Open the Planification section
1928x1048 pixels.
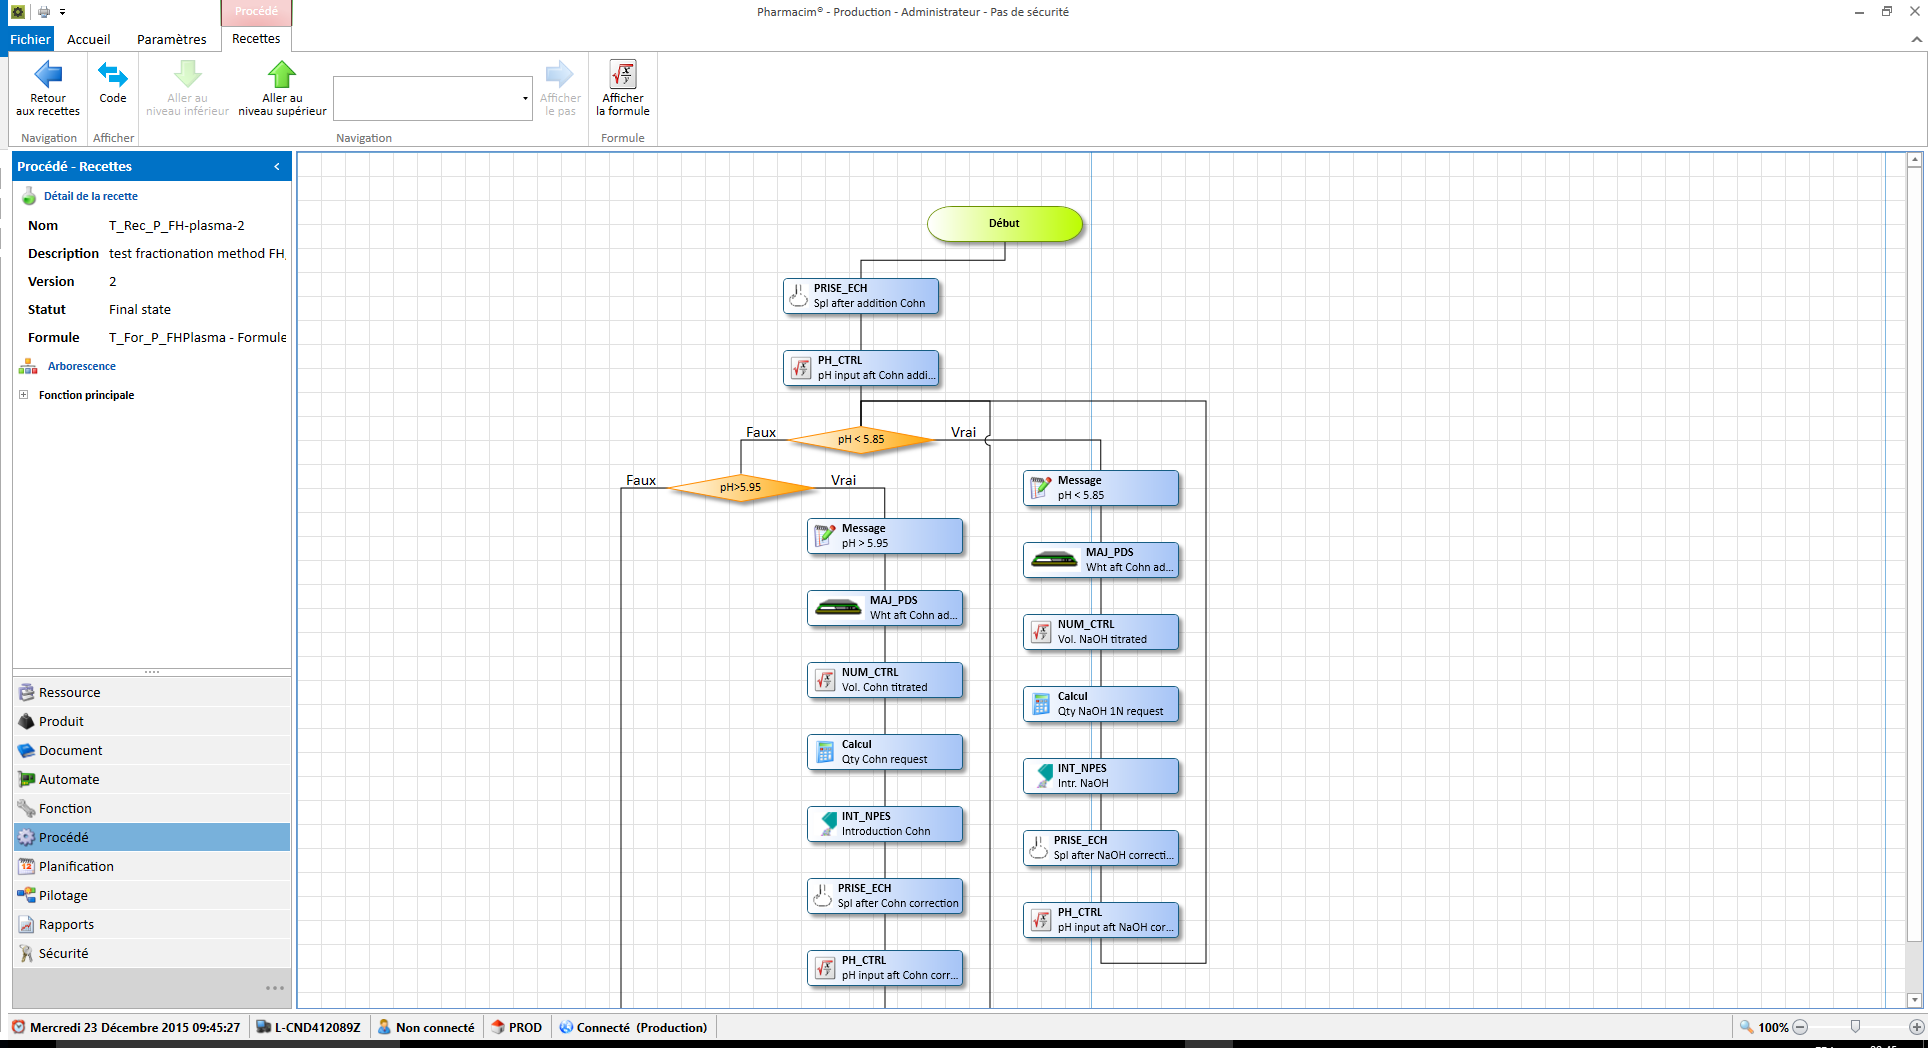(152, 866)
